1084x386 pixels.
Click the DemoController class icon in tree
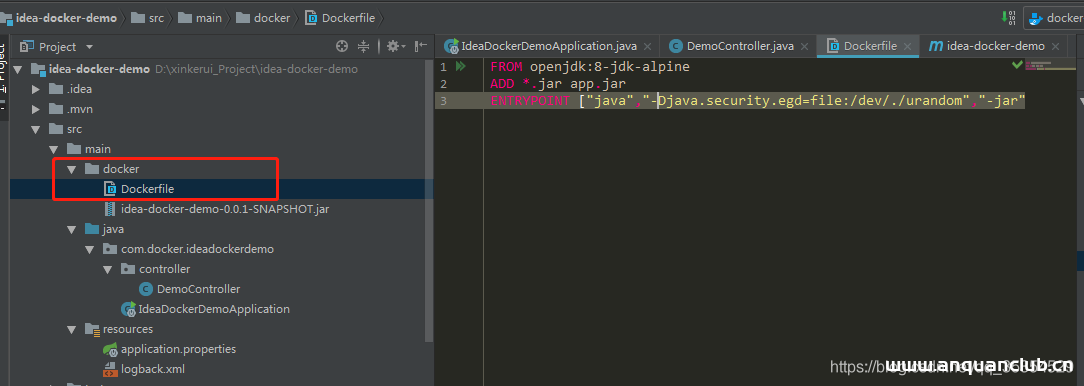(x=146, y=288)
